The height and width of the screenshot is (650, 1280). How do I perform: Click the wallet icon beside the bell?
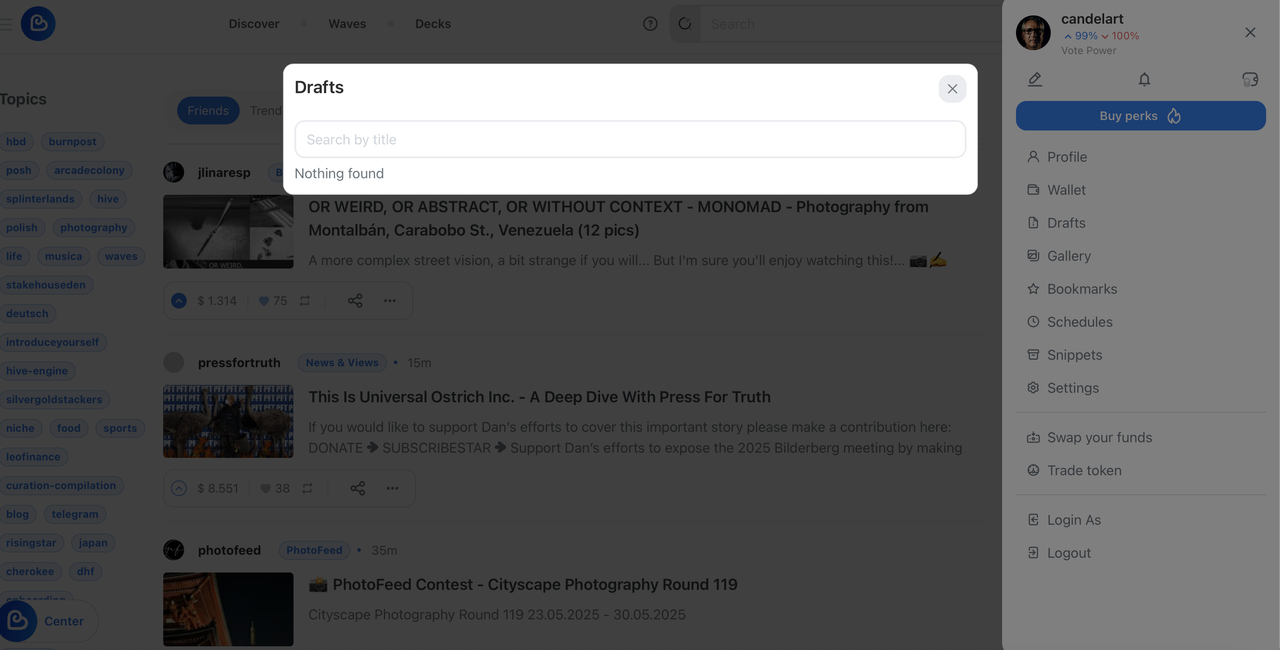tap(1250, 79)
